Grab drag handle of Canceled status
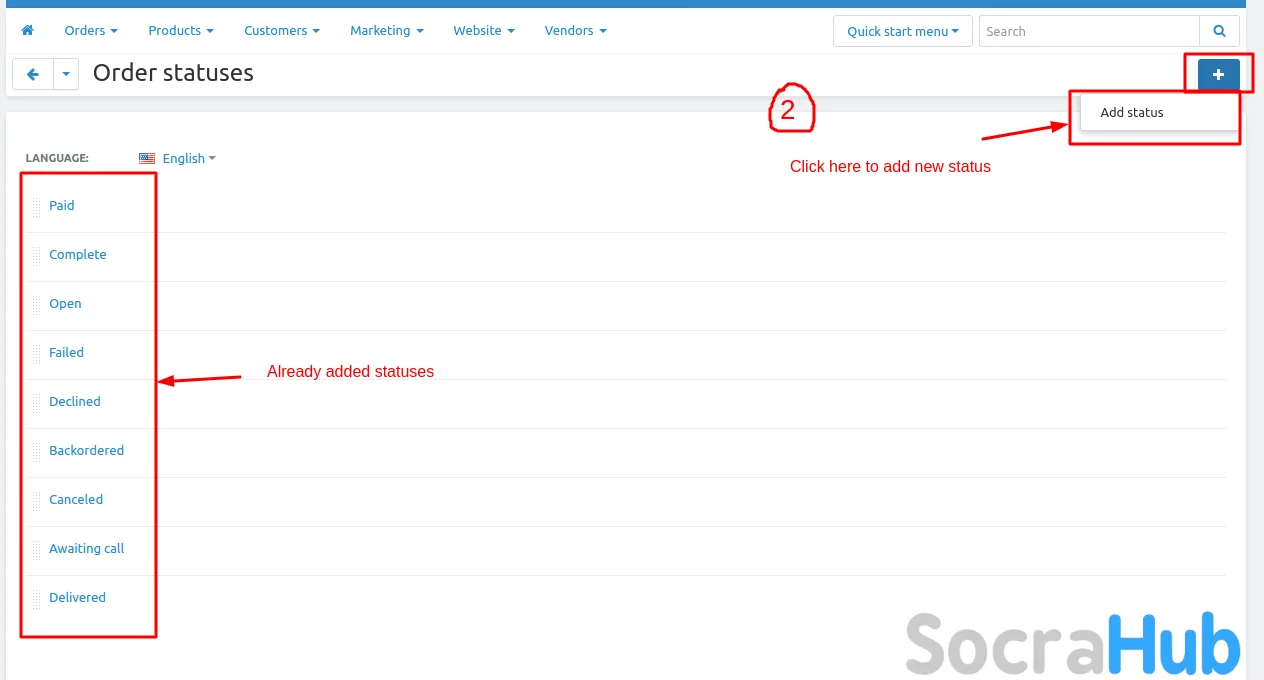 tap(37, 500)
